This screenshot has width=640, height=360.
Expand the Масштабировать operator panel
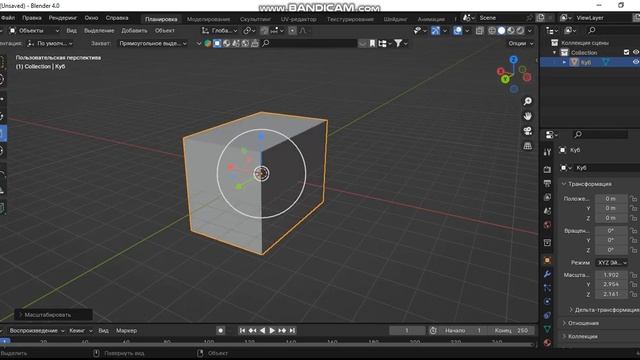[53, 315]
